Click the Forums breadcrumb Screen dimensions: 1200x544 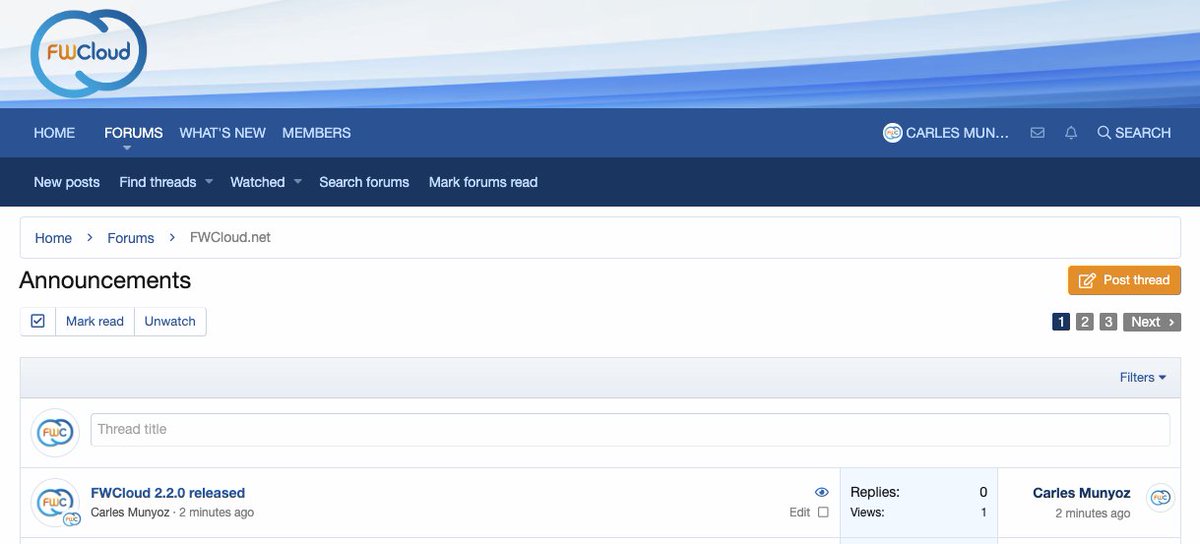(131, 238)
